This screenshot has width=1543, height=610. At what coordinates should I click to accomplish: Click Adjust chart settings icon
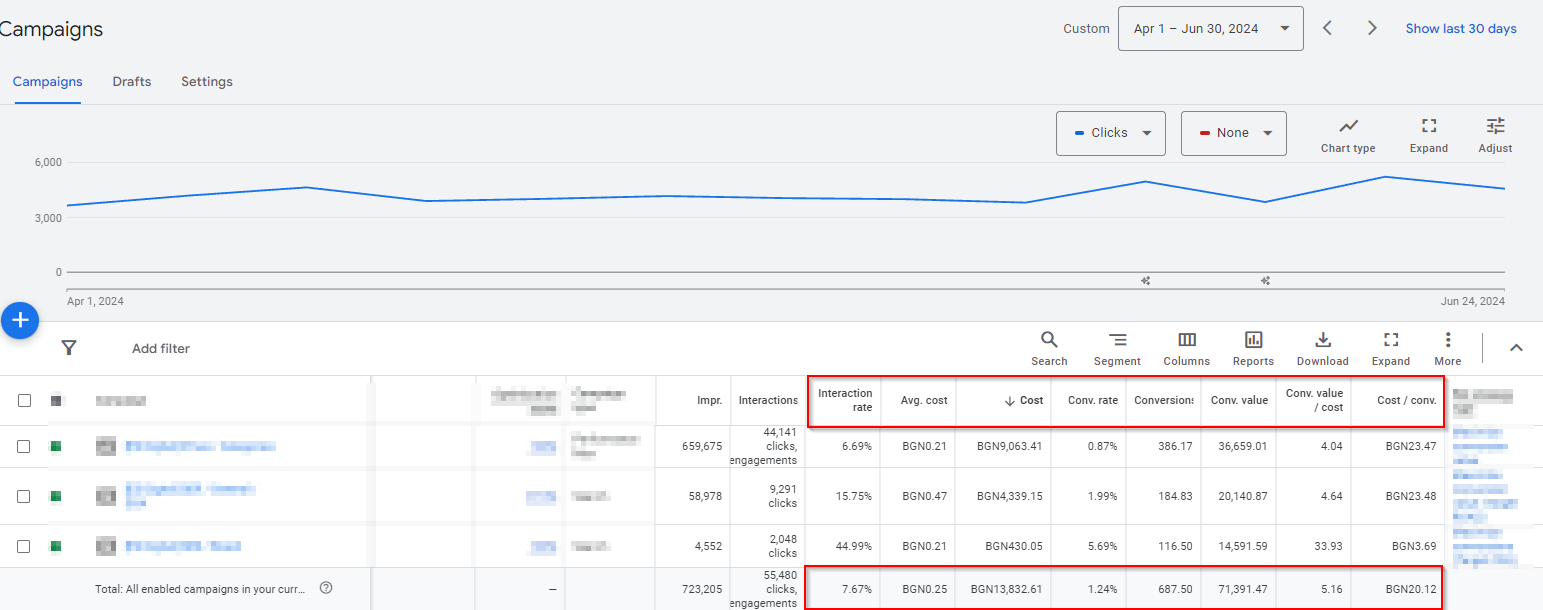pyautogui.click(x=1495, y=135)
